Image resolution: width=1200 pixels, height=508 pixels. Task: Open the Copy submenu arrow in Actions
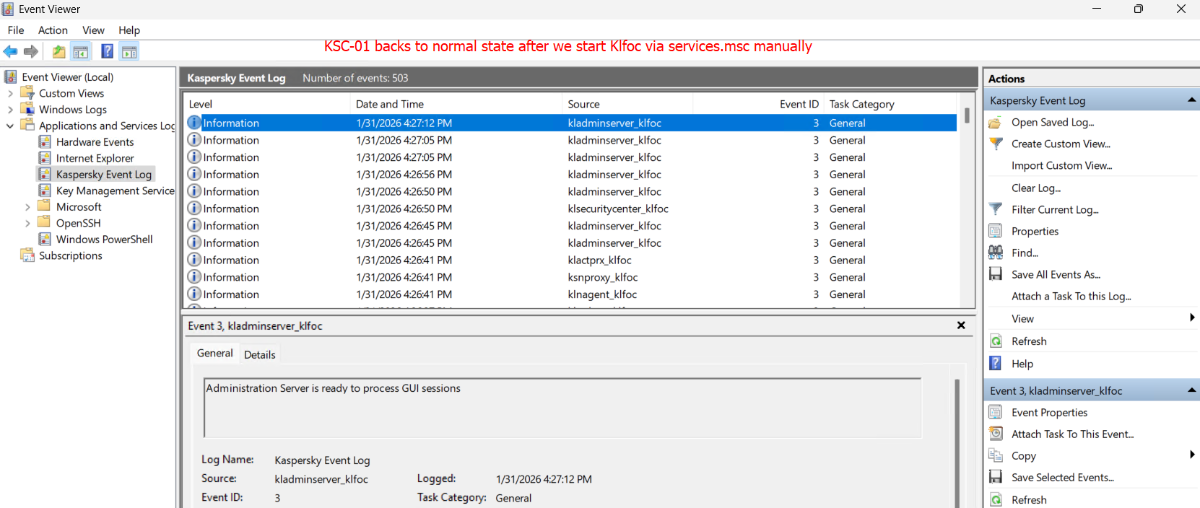point(1192,455)
